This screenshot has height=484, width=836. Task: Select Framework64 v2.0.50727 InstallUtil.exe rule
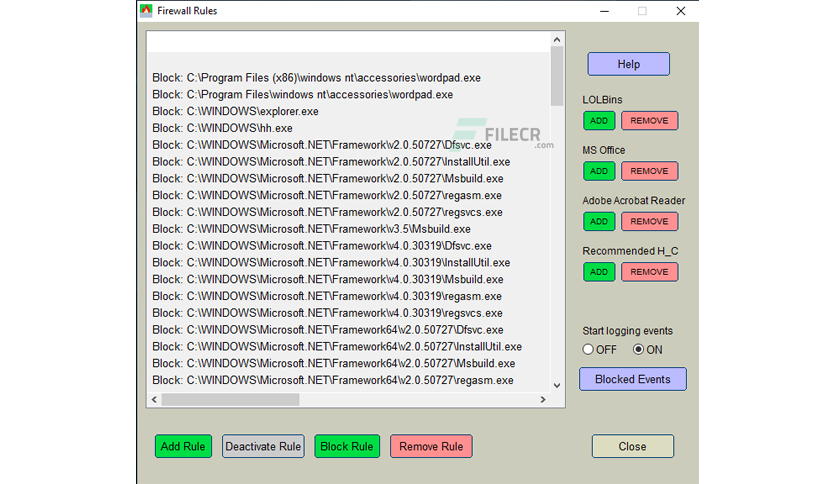point(337,346)
